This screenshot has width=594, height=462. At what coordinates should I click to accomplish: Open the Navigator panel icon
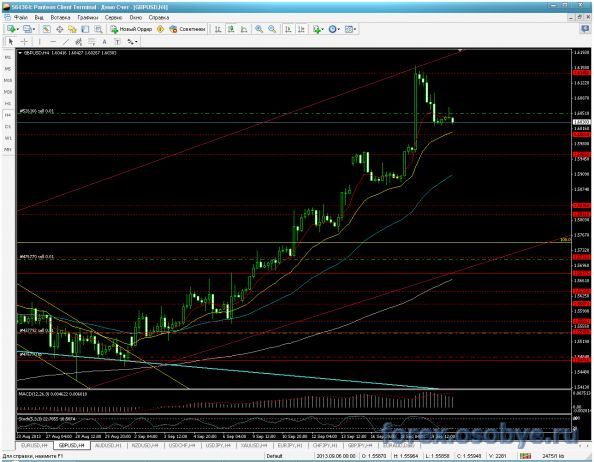pos(72,29)
